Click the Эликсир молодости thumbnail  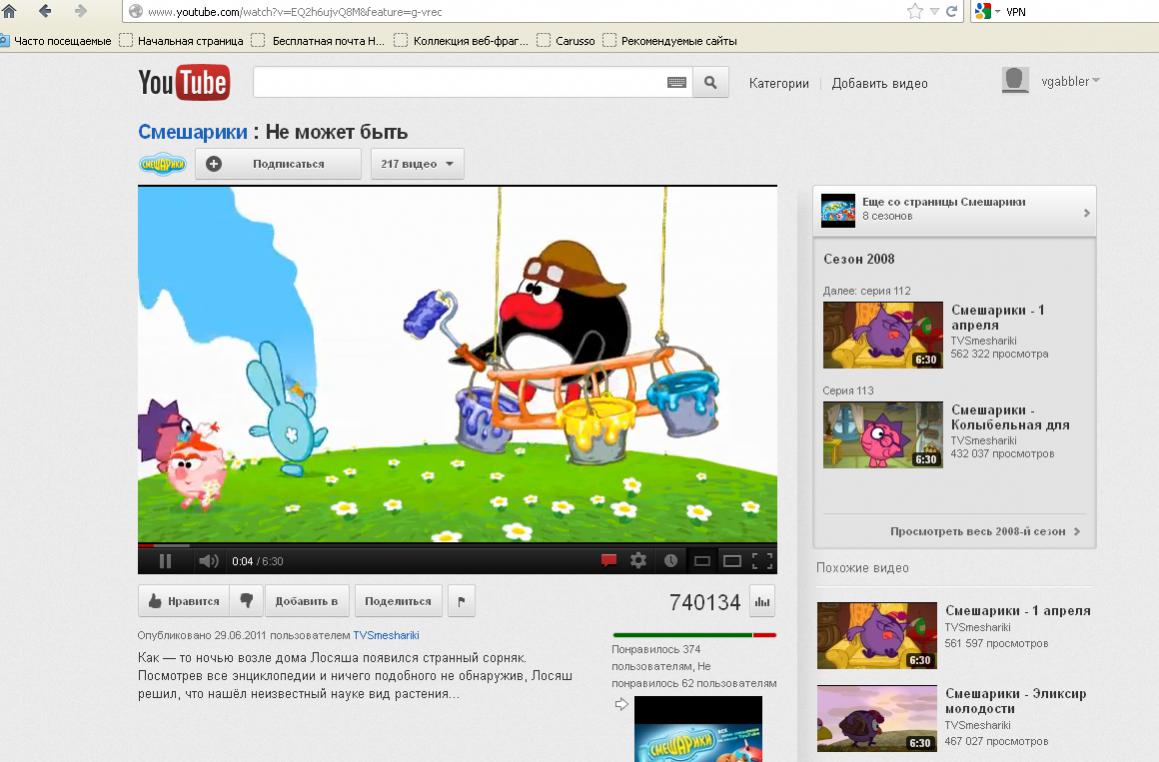click(x=877, y=718)
